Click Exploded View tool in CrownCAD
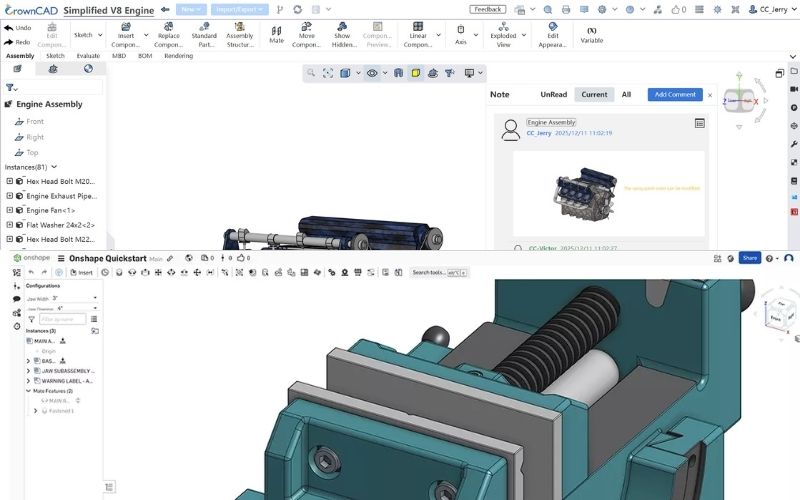This screenshot has height=500, width=800. coord(503,35)
